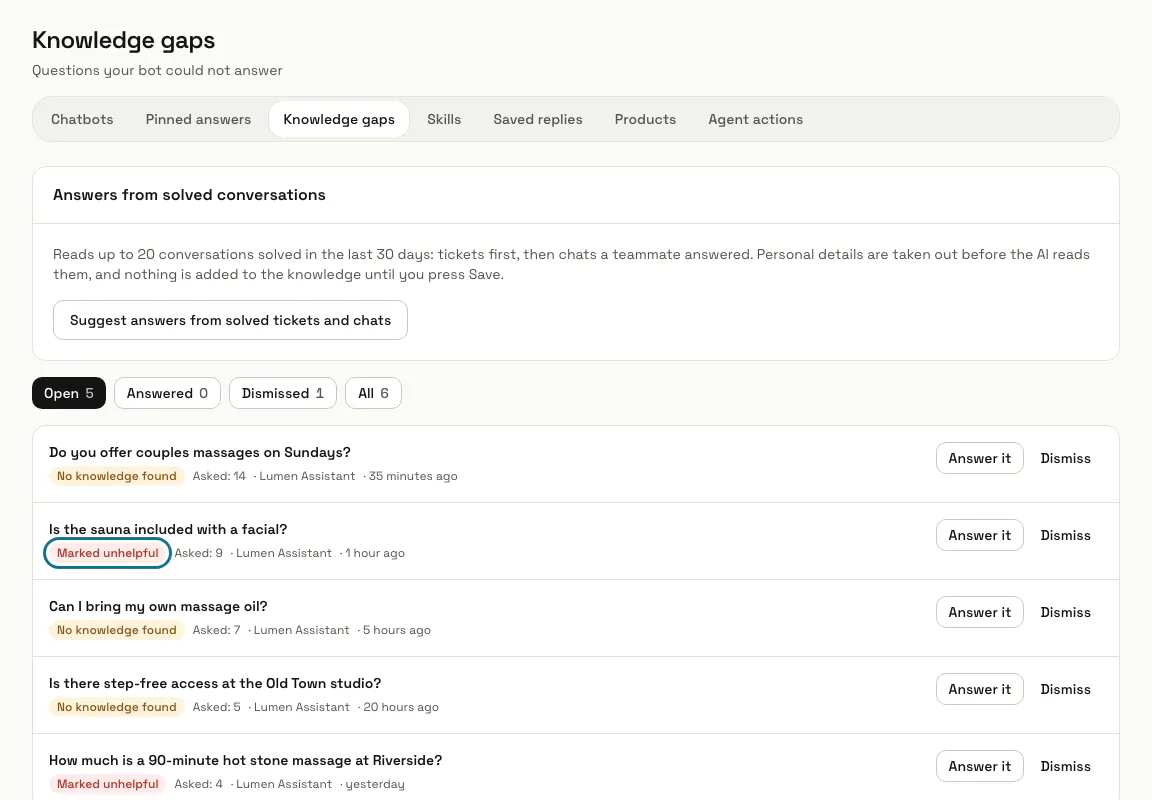
Task: Click 'No knowledge found' badge on massage oil row
Action: coord(117,630)
